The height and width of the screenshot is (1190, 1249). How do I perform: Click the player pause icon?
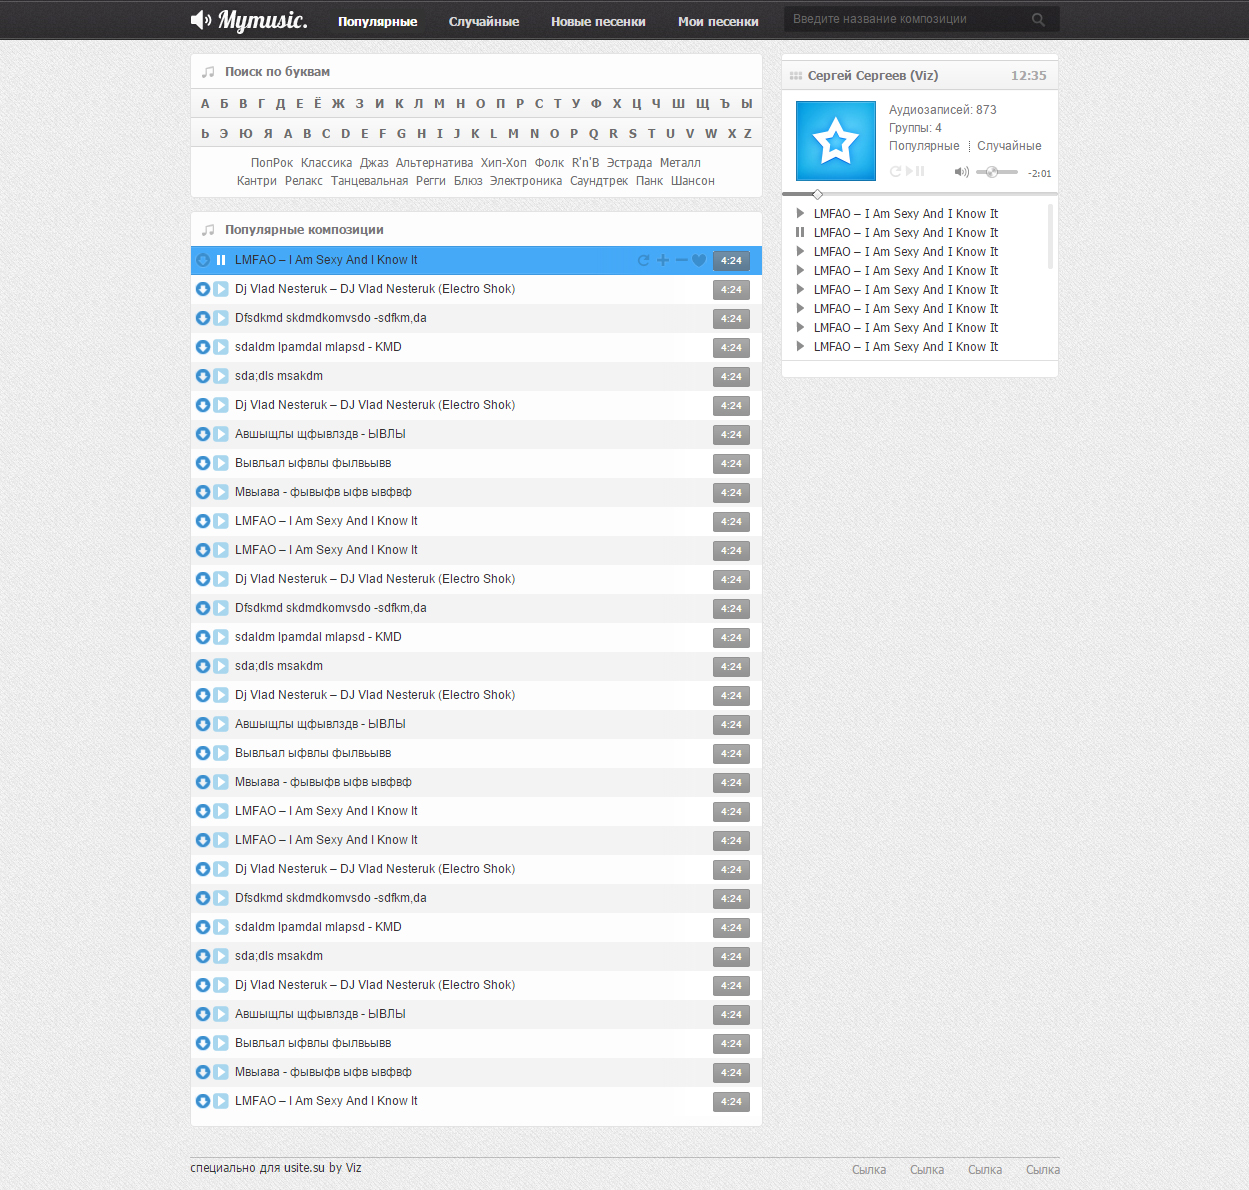point(920,172)
